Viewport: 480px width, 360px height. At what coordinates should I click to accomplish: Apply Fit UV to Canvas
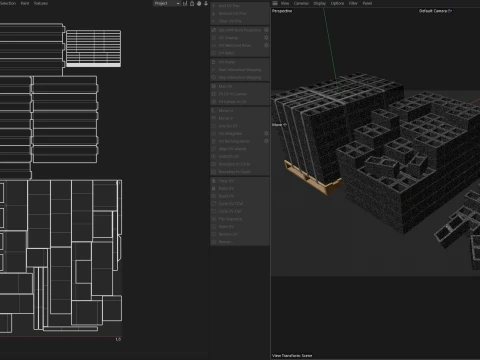pos(240,94)
